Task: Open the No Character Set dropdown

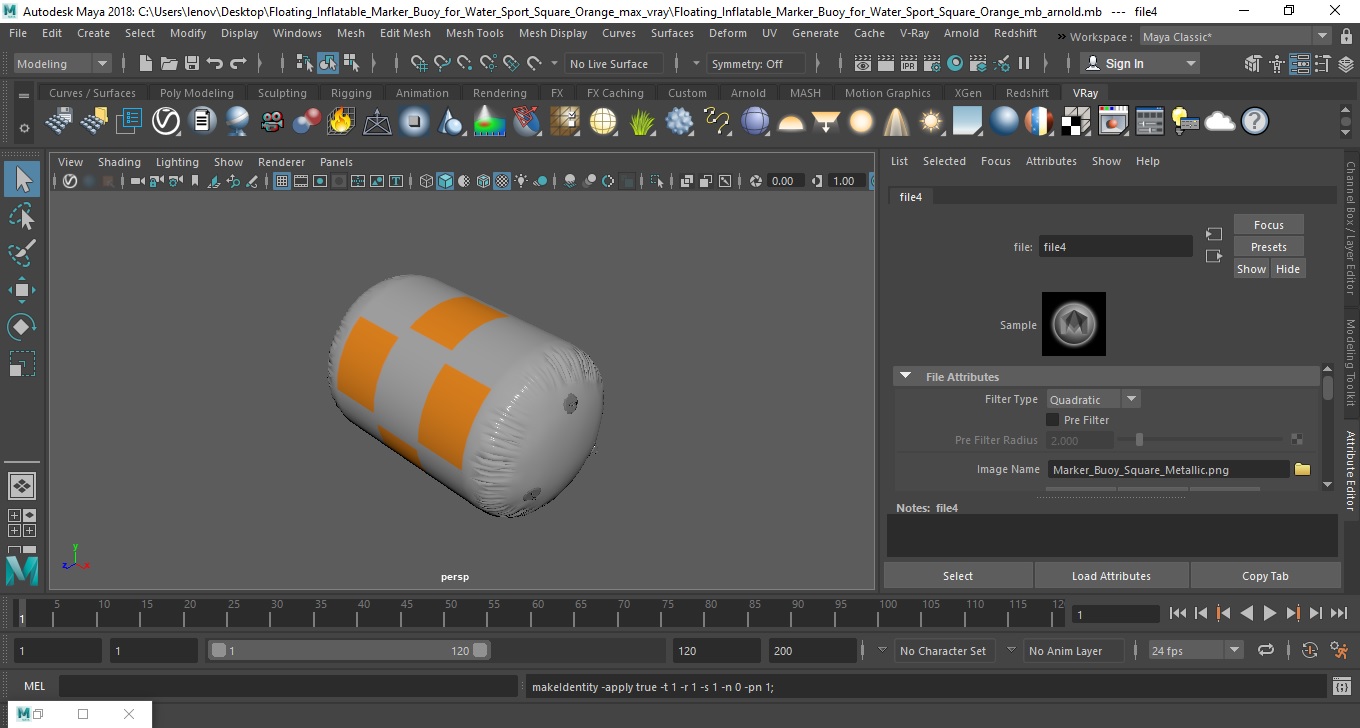Action: (945, 650)
